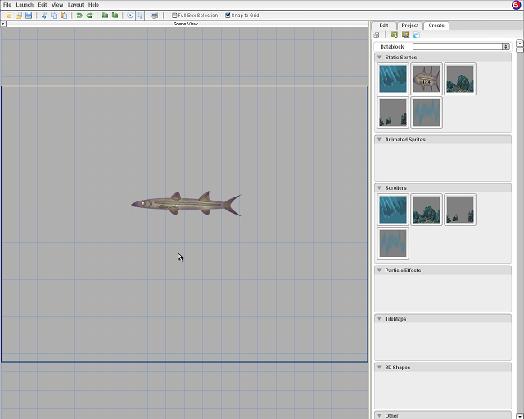The width and height of the screenshot is (524, 419).
Task: Collapse the Scrollers section
Action: tap(379, 188)
